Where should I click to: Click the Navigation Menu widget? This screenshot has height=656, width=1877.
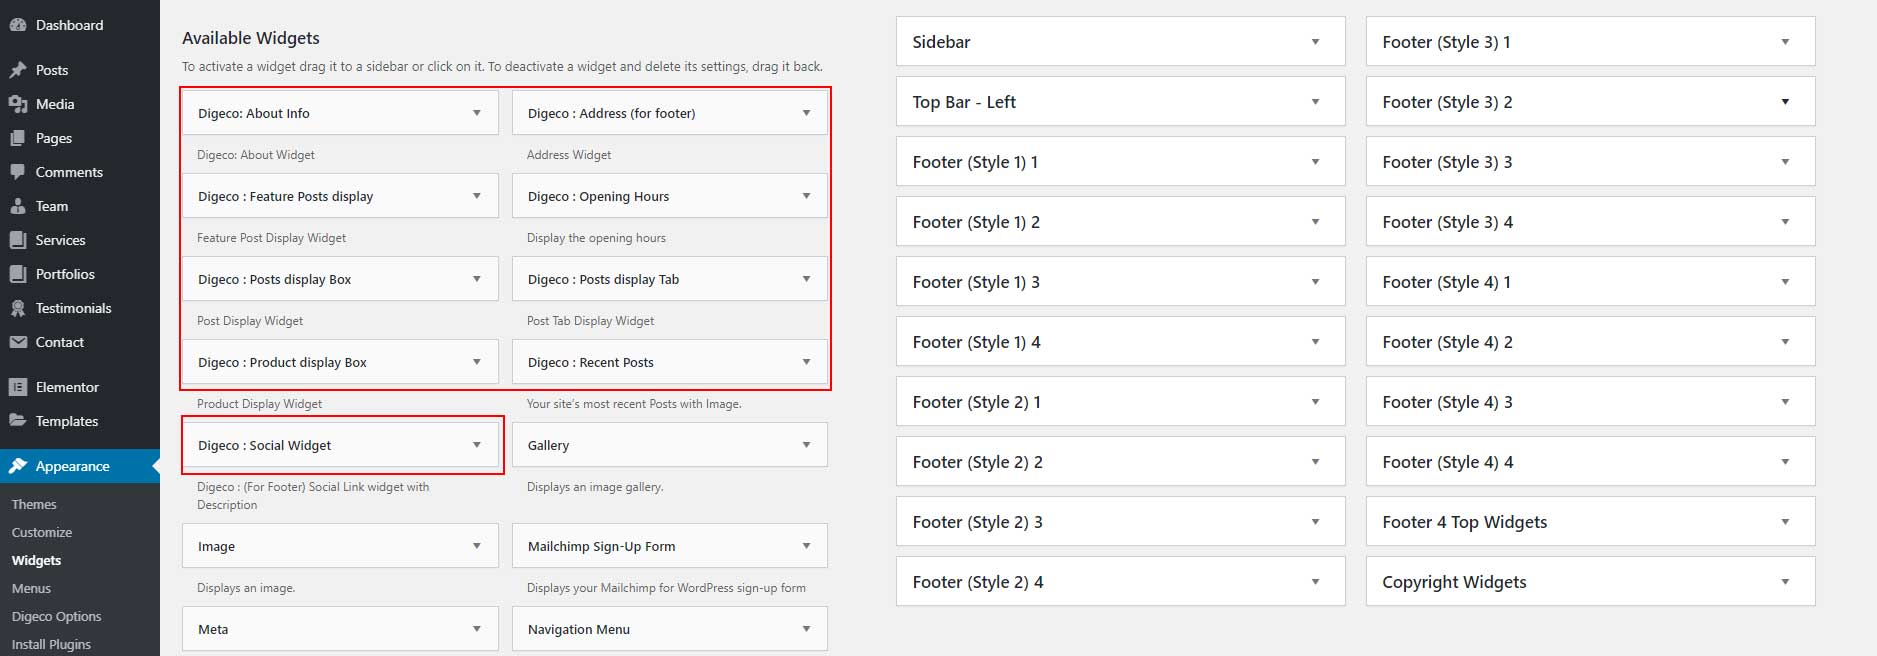670,629
